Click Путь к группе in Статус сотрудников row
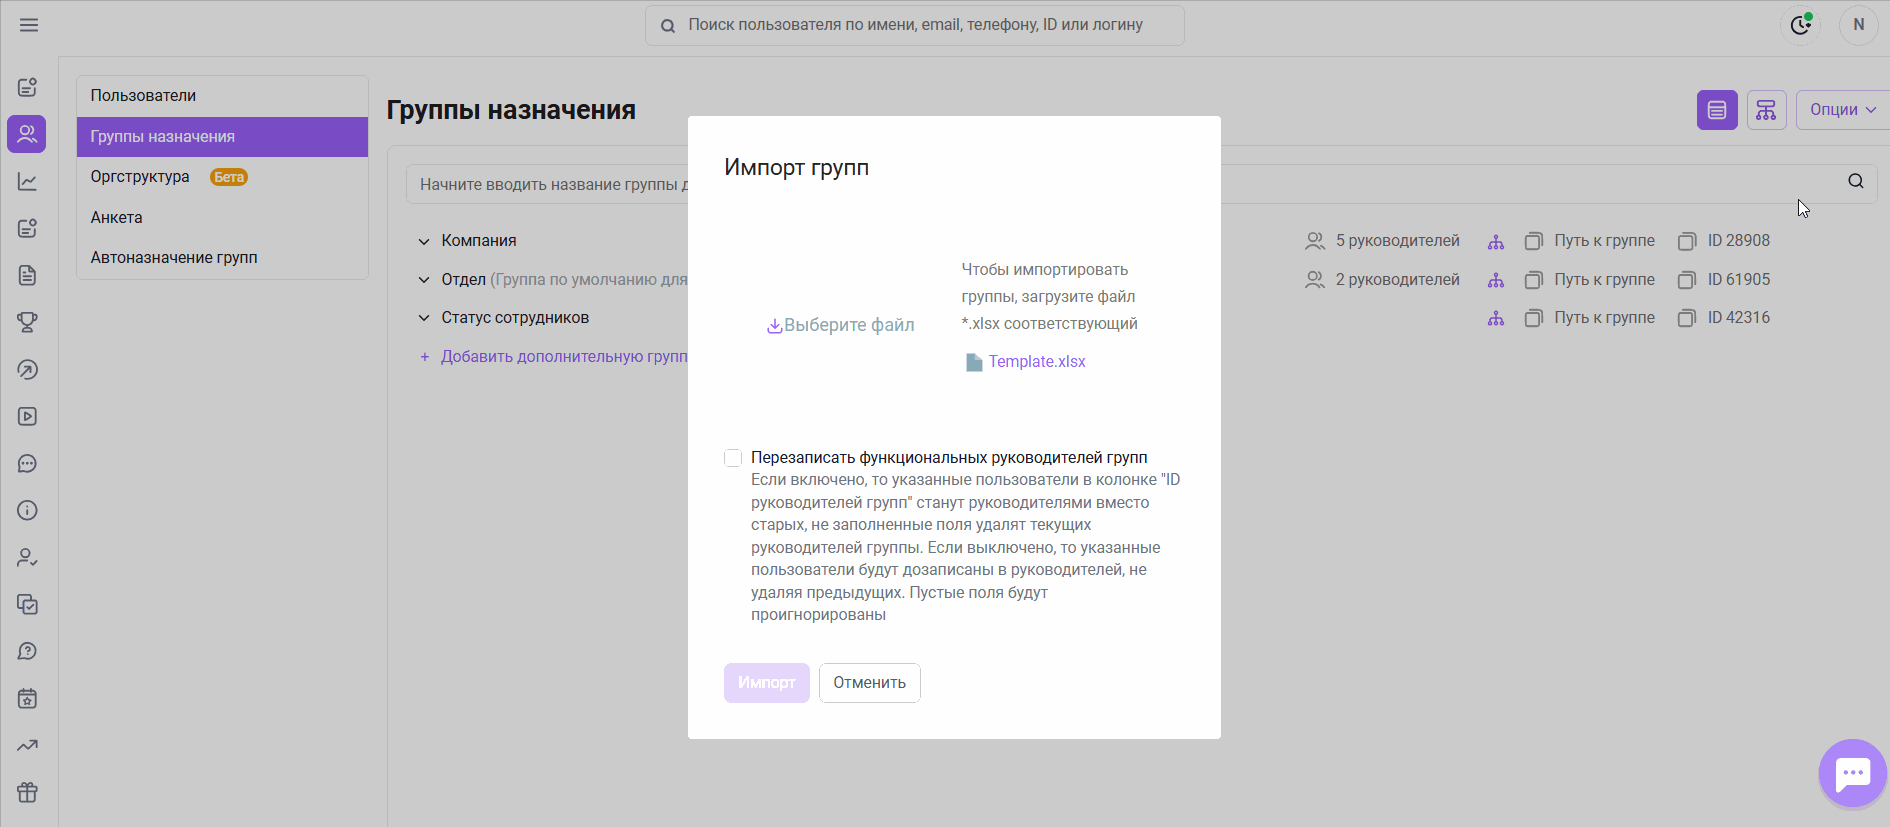 click(x=1604, y=318)
